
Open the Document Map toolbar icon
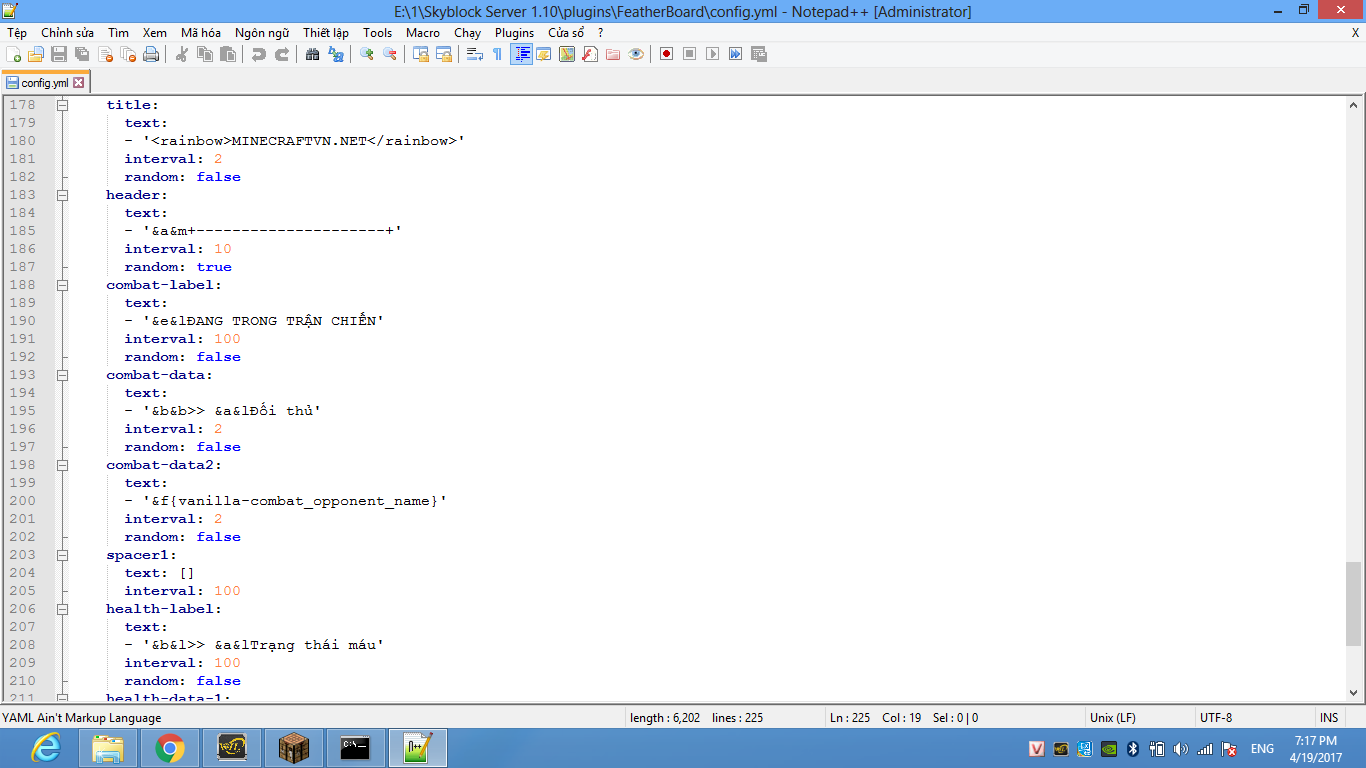567,54
